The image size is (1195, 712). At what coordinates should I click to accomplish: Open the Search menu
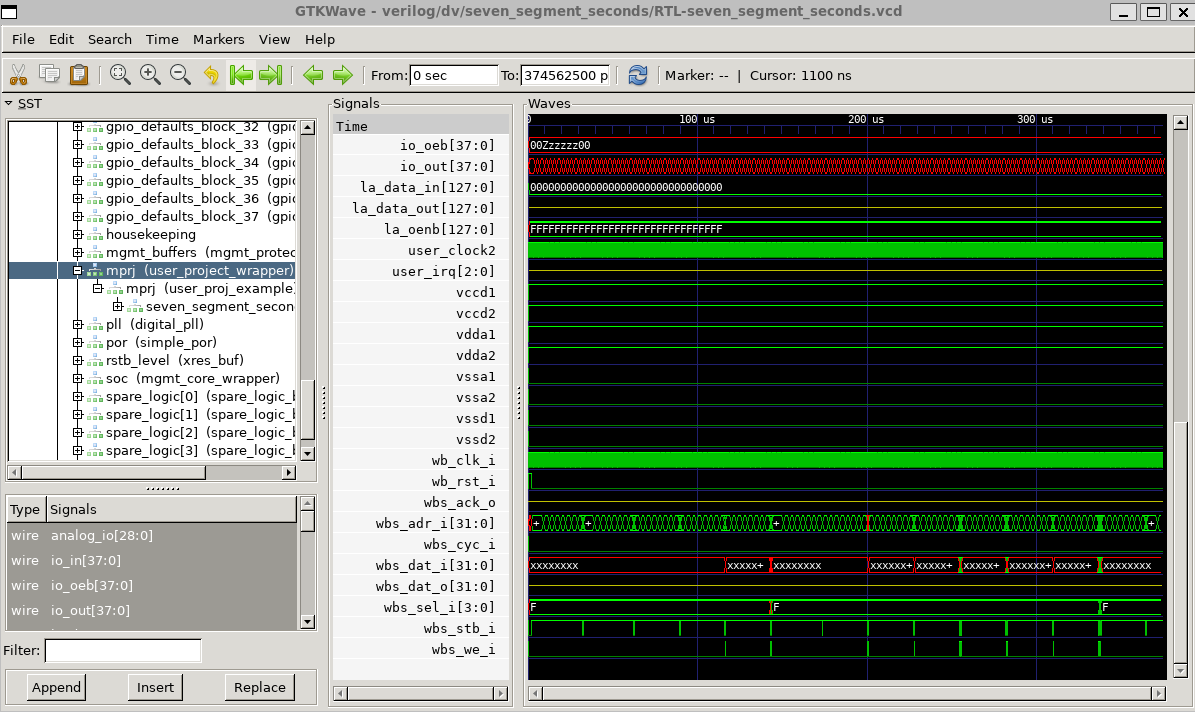pyautogui.click(x=110, y=40)
